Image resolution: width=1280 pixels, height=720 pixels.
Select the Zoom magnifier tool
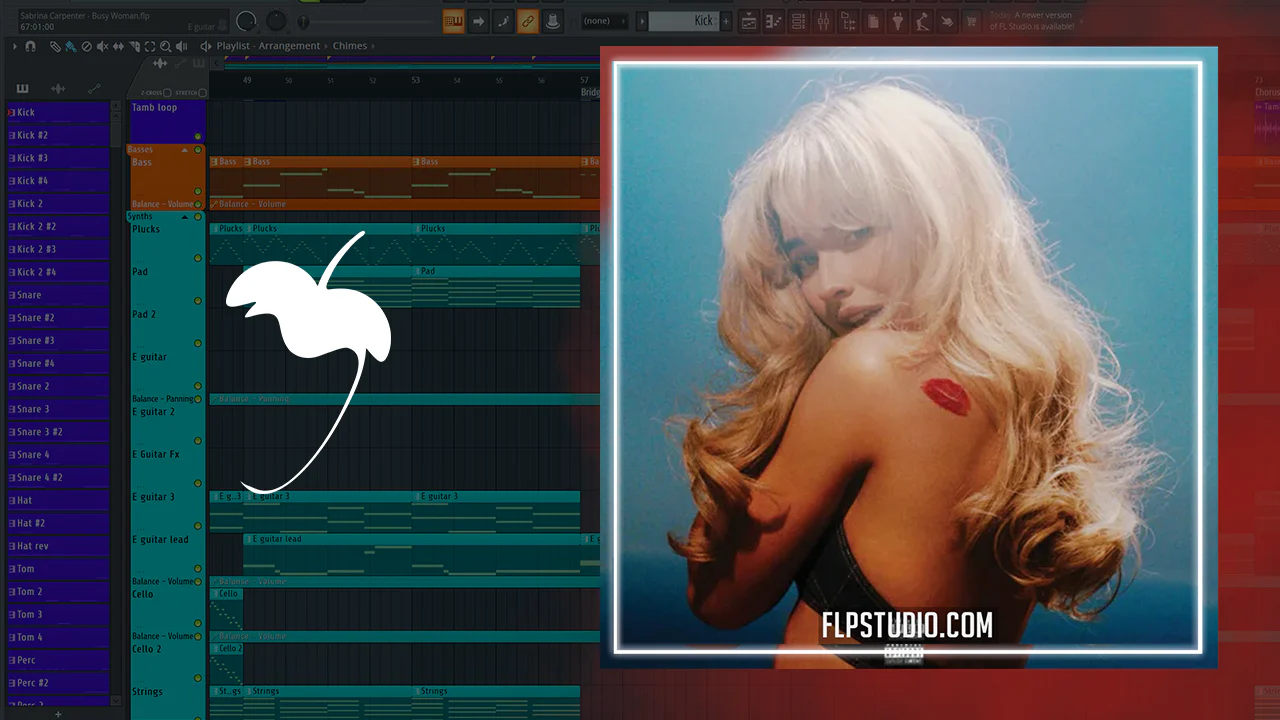pos(165,46)
